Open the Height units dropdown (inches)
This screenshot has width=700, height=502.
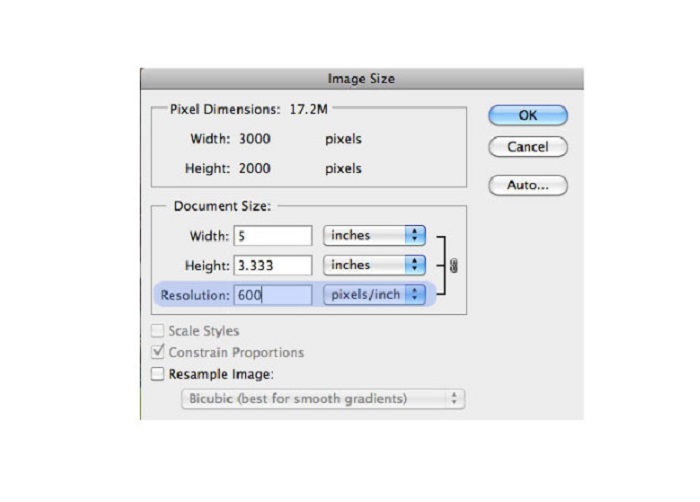374,265
